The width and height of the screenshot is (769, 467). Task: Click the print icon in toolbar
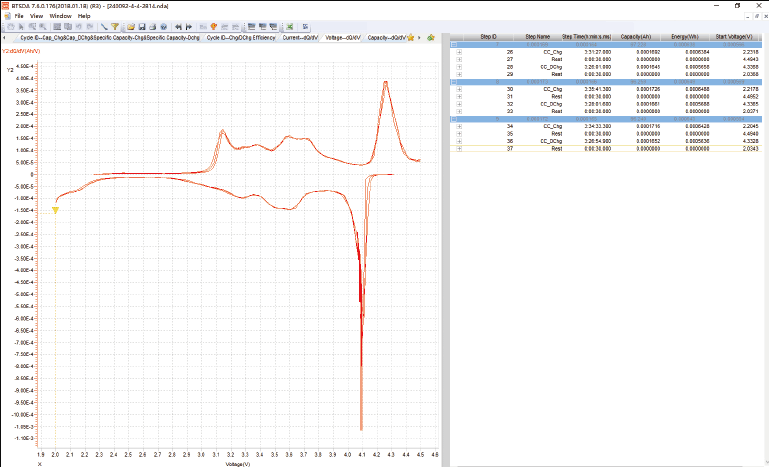coord(153,26)
